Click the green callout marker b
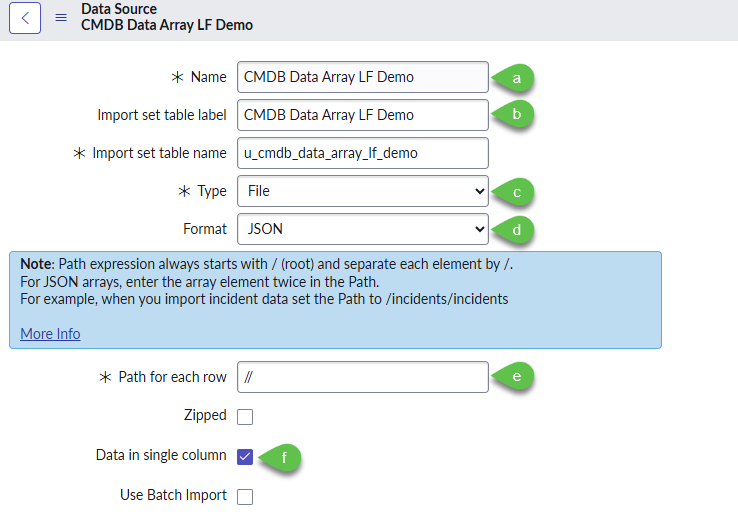Image resolution: width=738 pixels, height=527 pixels. [x=516, y=115]
